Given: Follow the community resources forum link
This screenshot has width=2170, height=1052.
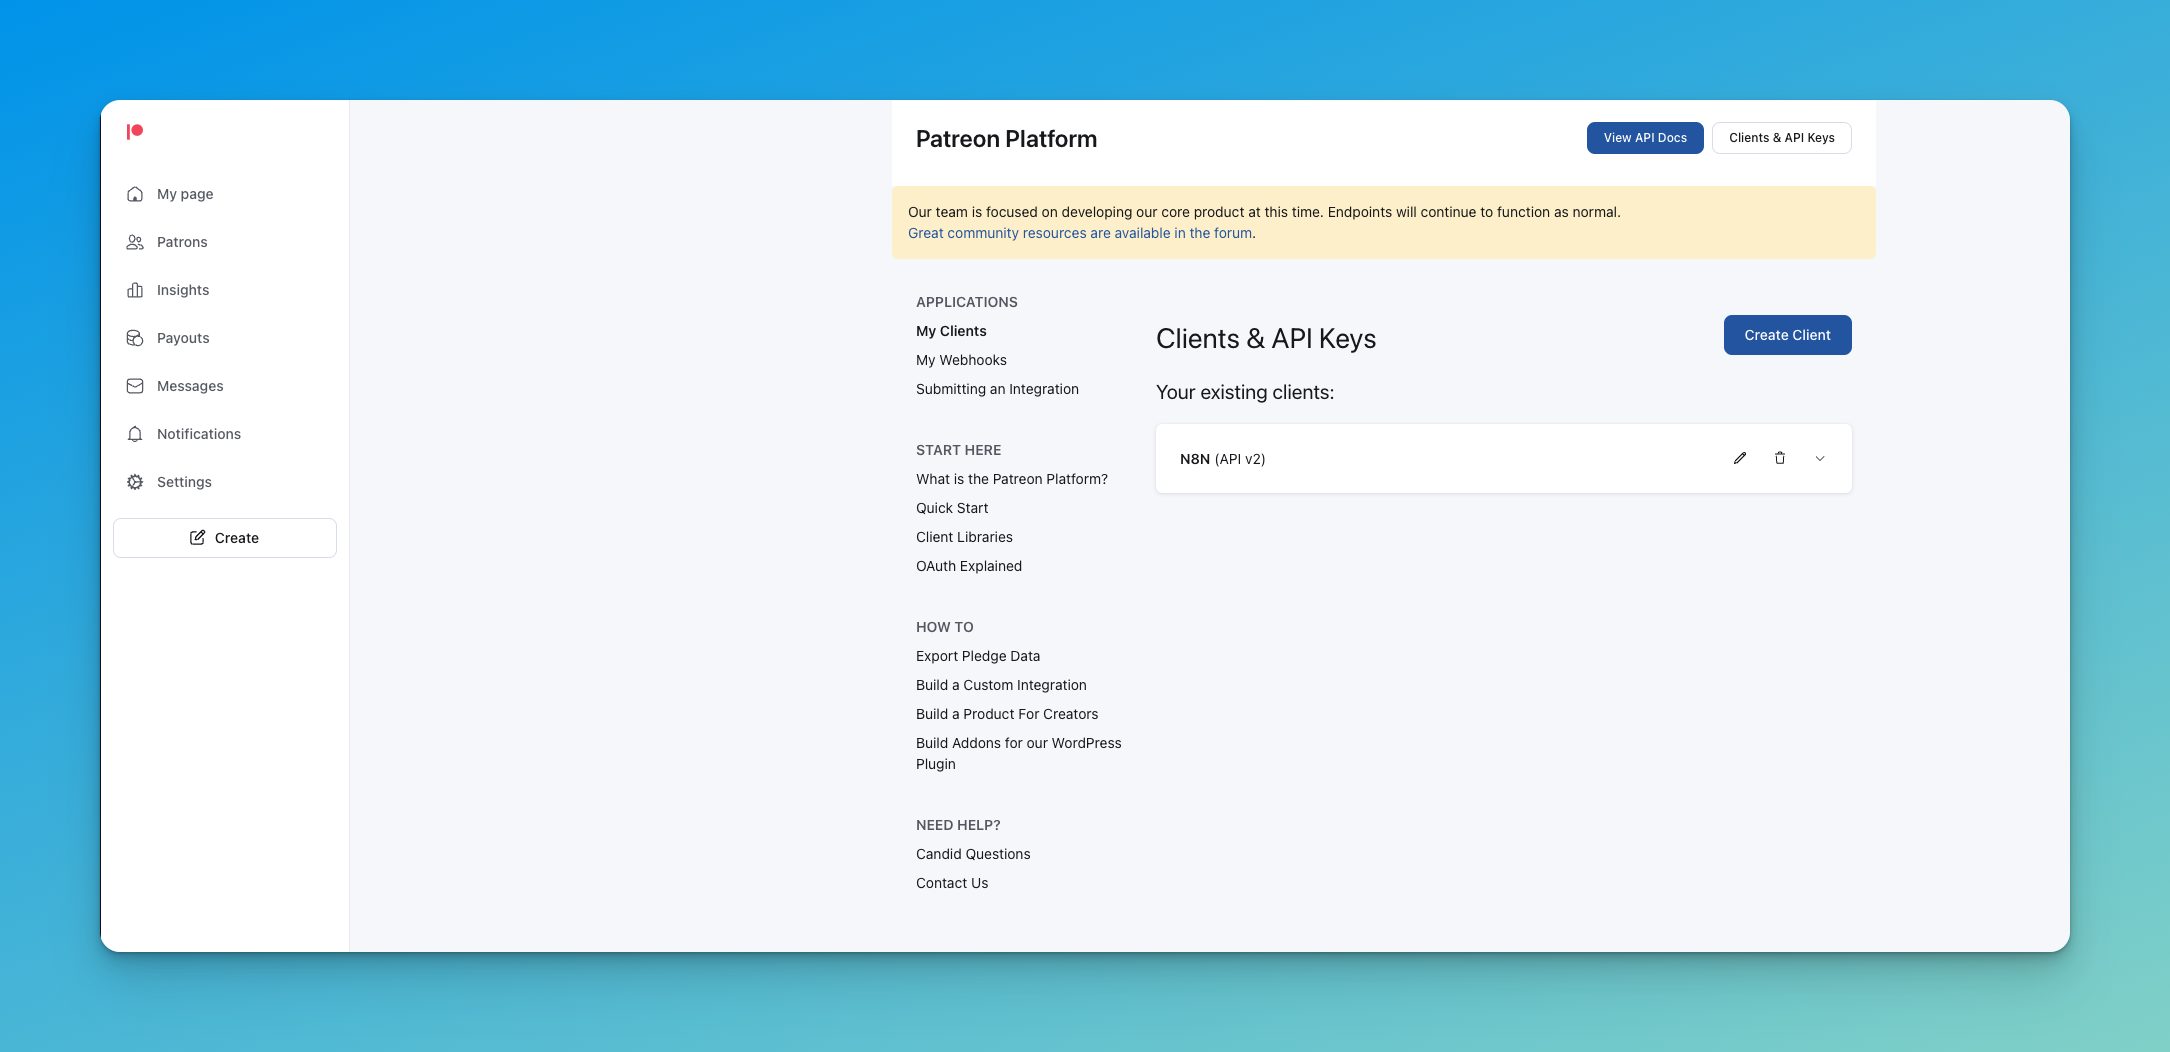Looking at the screenshot, I should click(1079, 233).
